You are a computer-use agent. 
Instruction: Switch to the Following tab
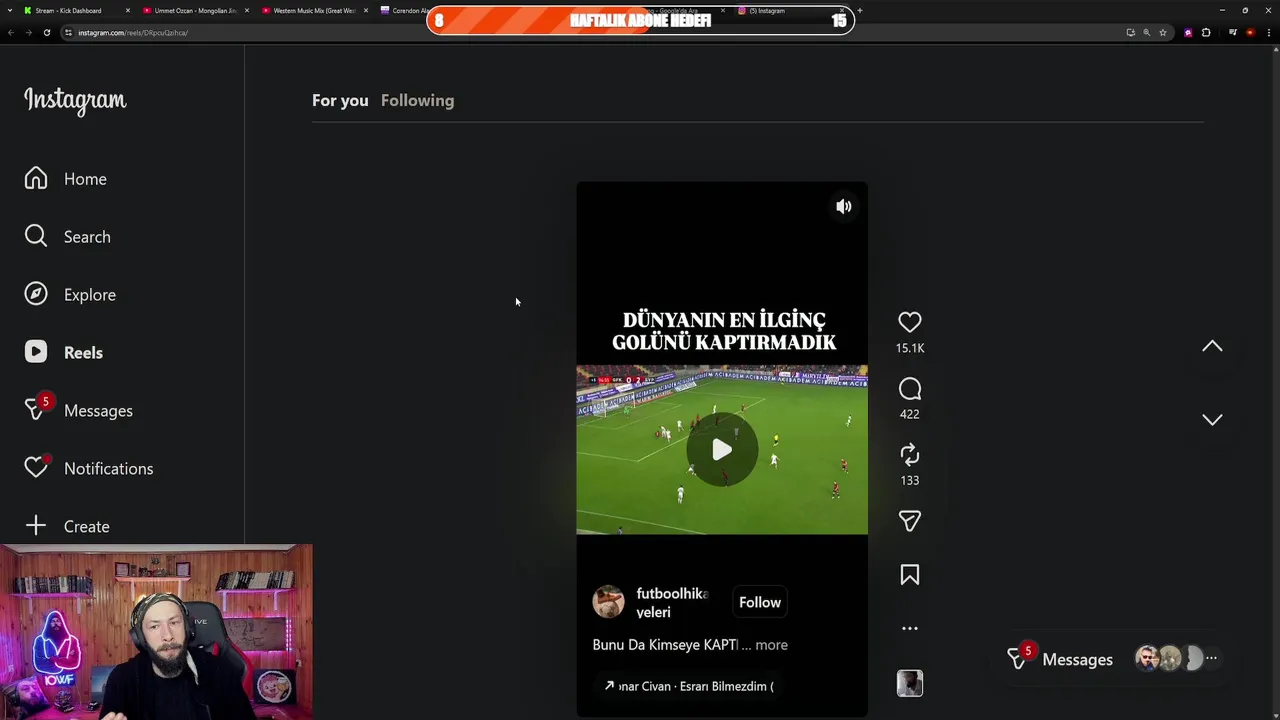[x=417, y=100]
